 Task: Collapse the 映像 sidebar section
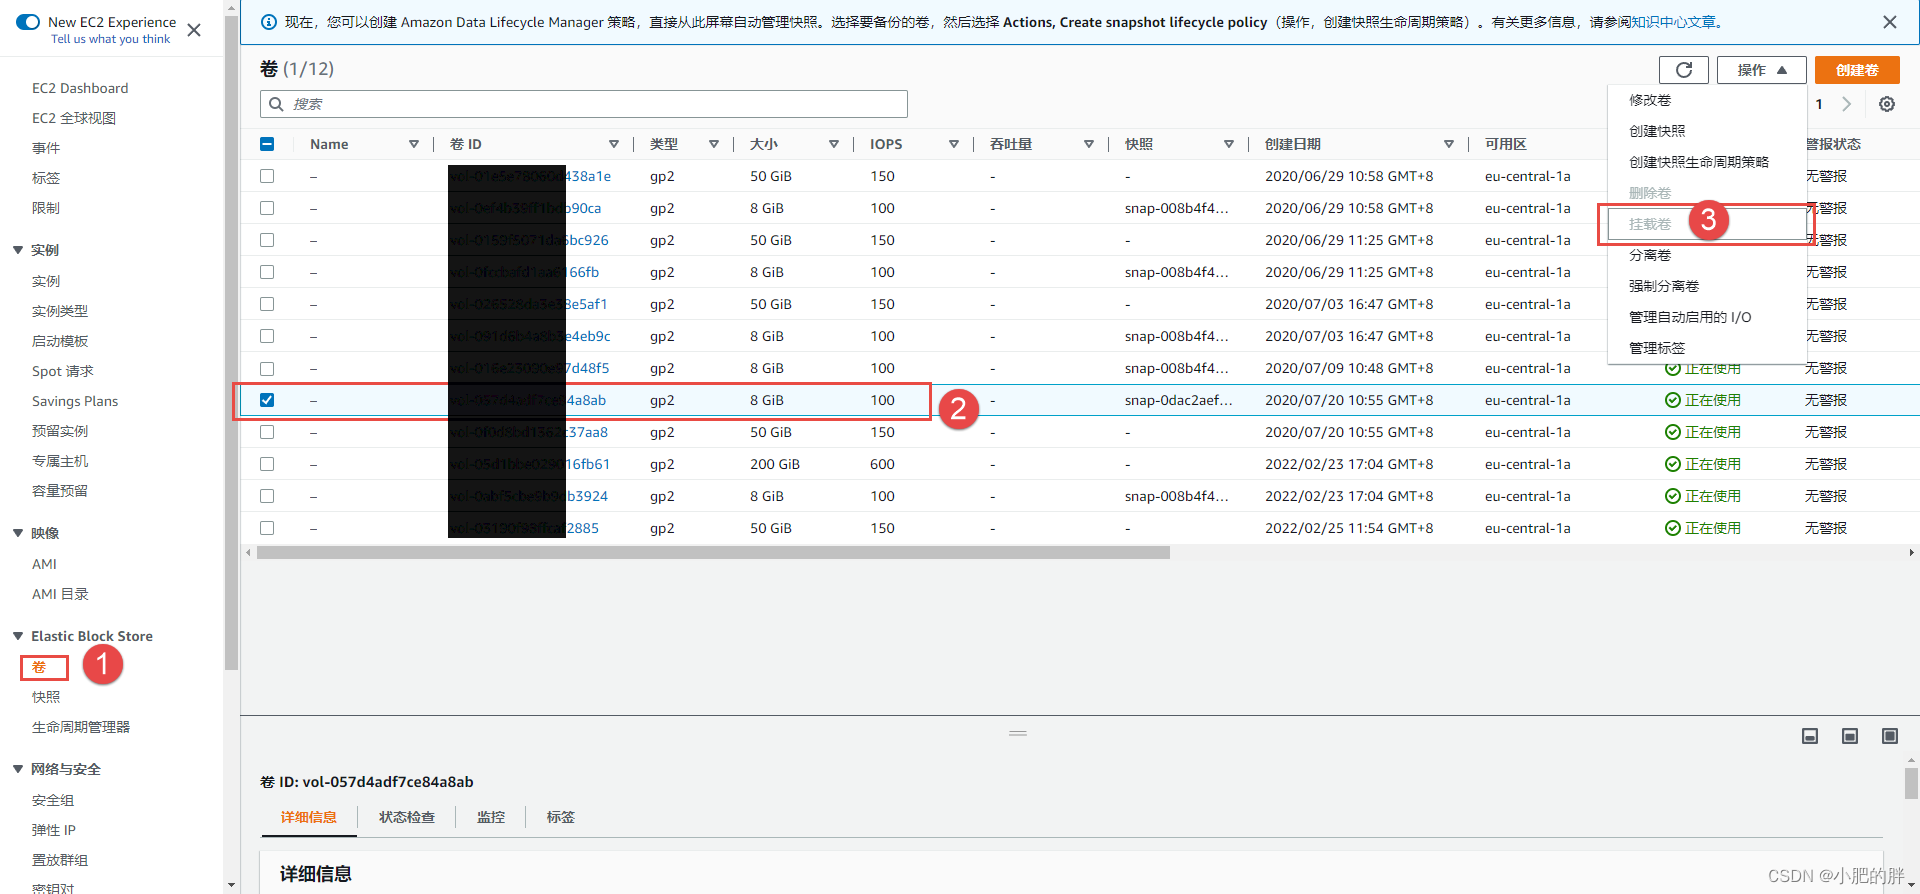coord(18,533)
